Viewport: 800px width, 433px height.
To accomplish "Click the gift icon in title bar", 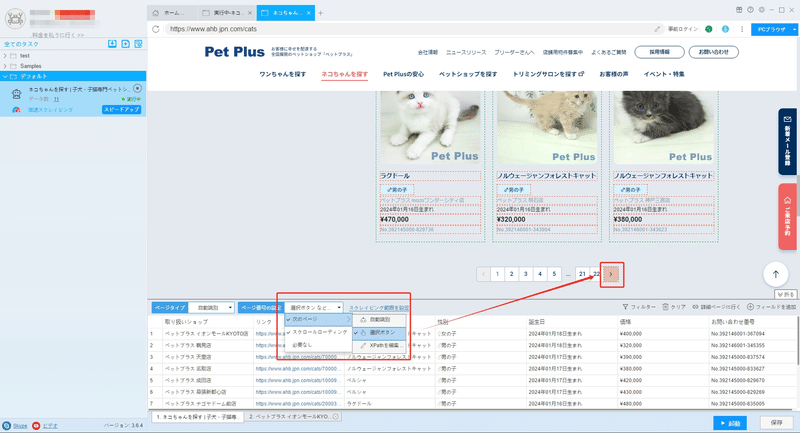I will 739,10.
